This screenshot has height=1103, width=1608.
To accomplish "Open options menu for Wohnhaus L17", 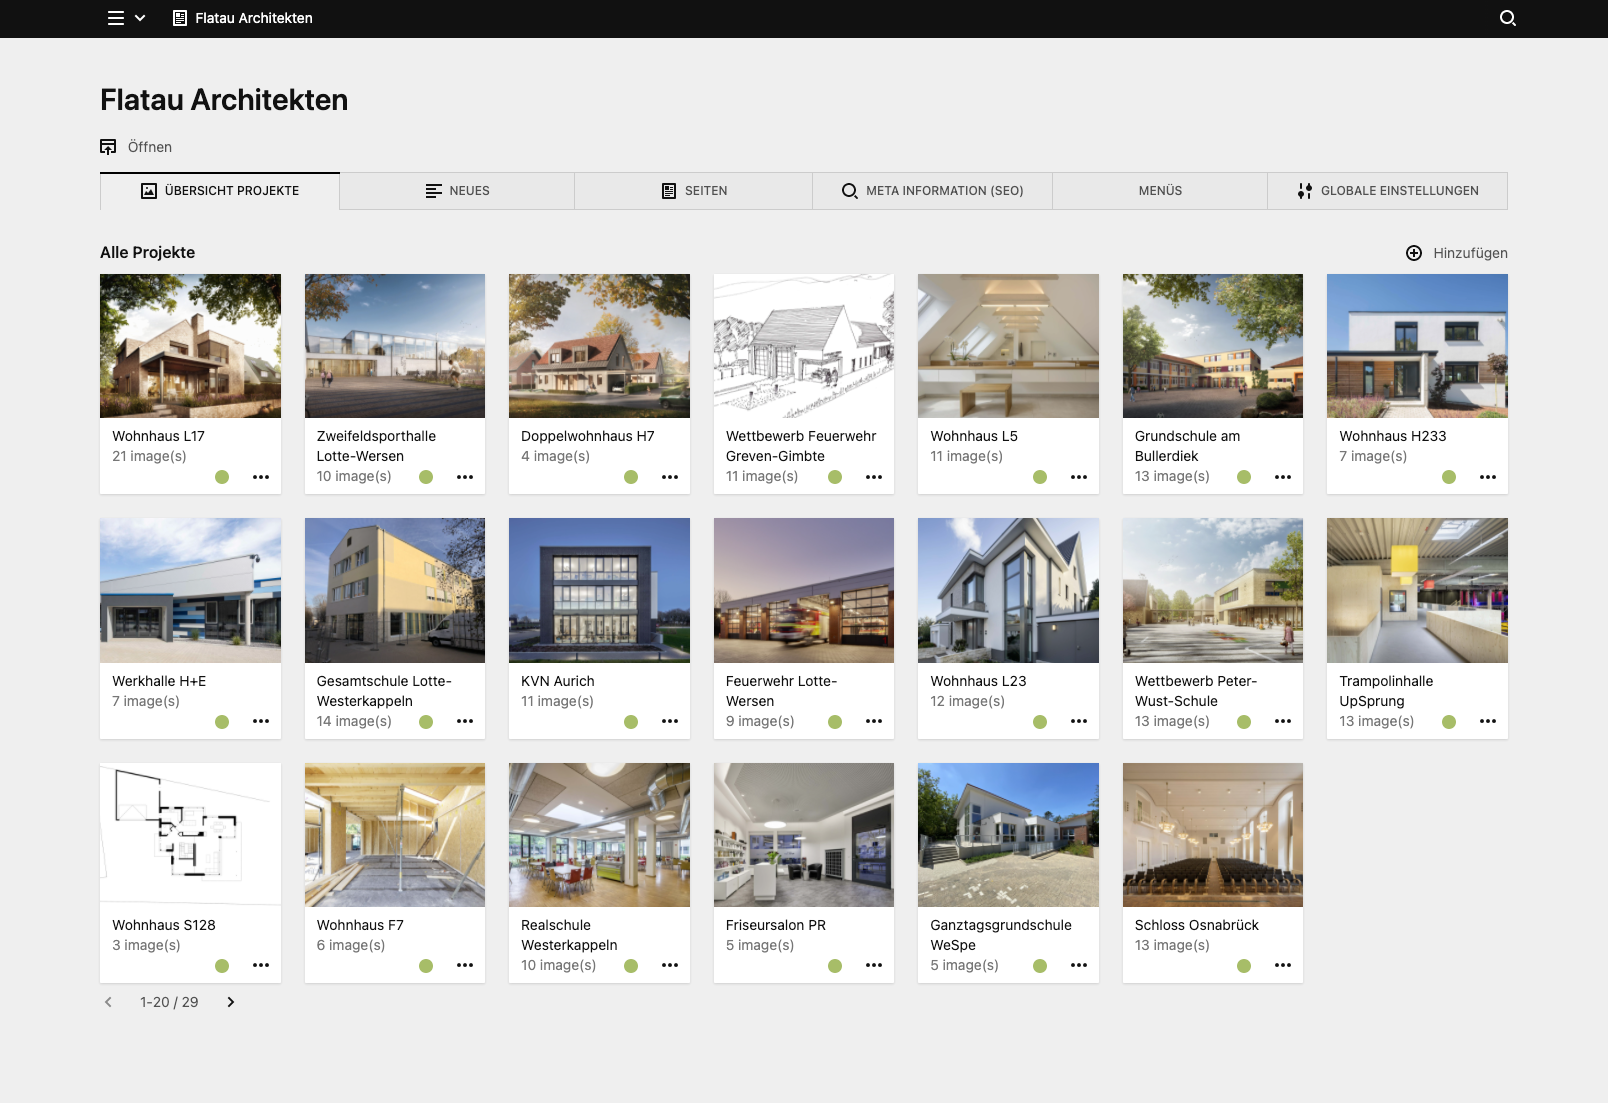I will (261, 477).
